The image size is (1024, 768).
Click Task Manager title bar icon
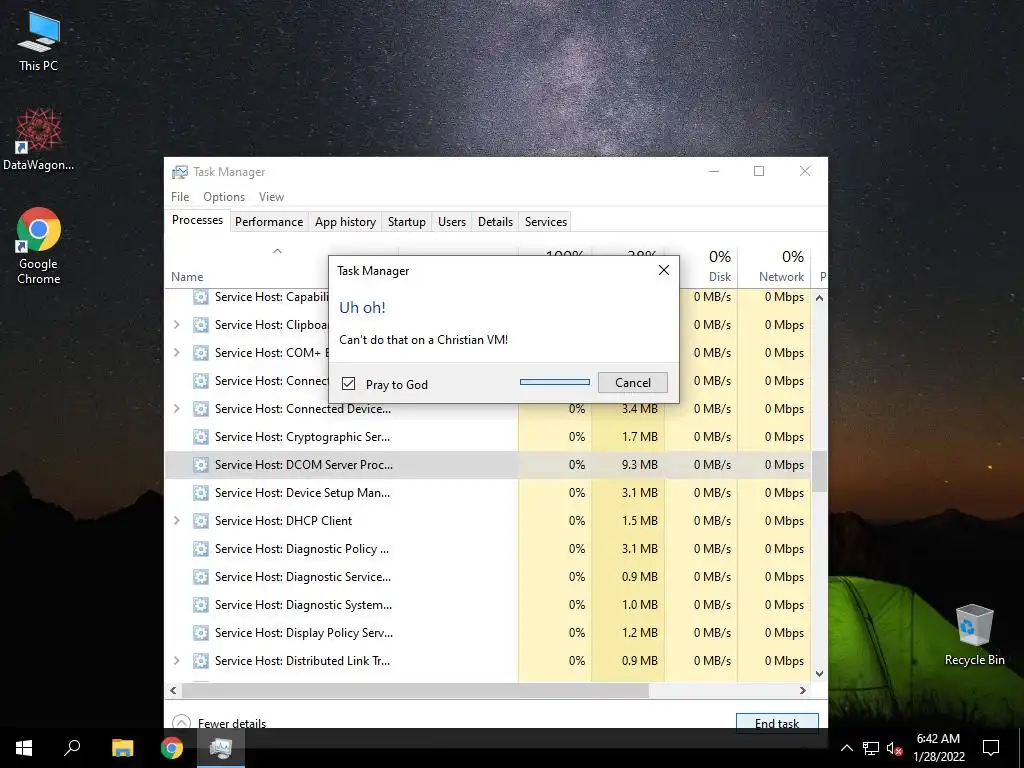point(180,172)
